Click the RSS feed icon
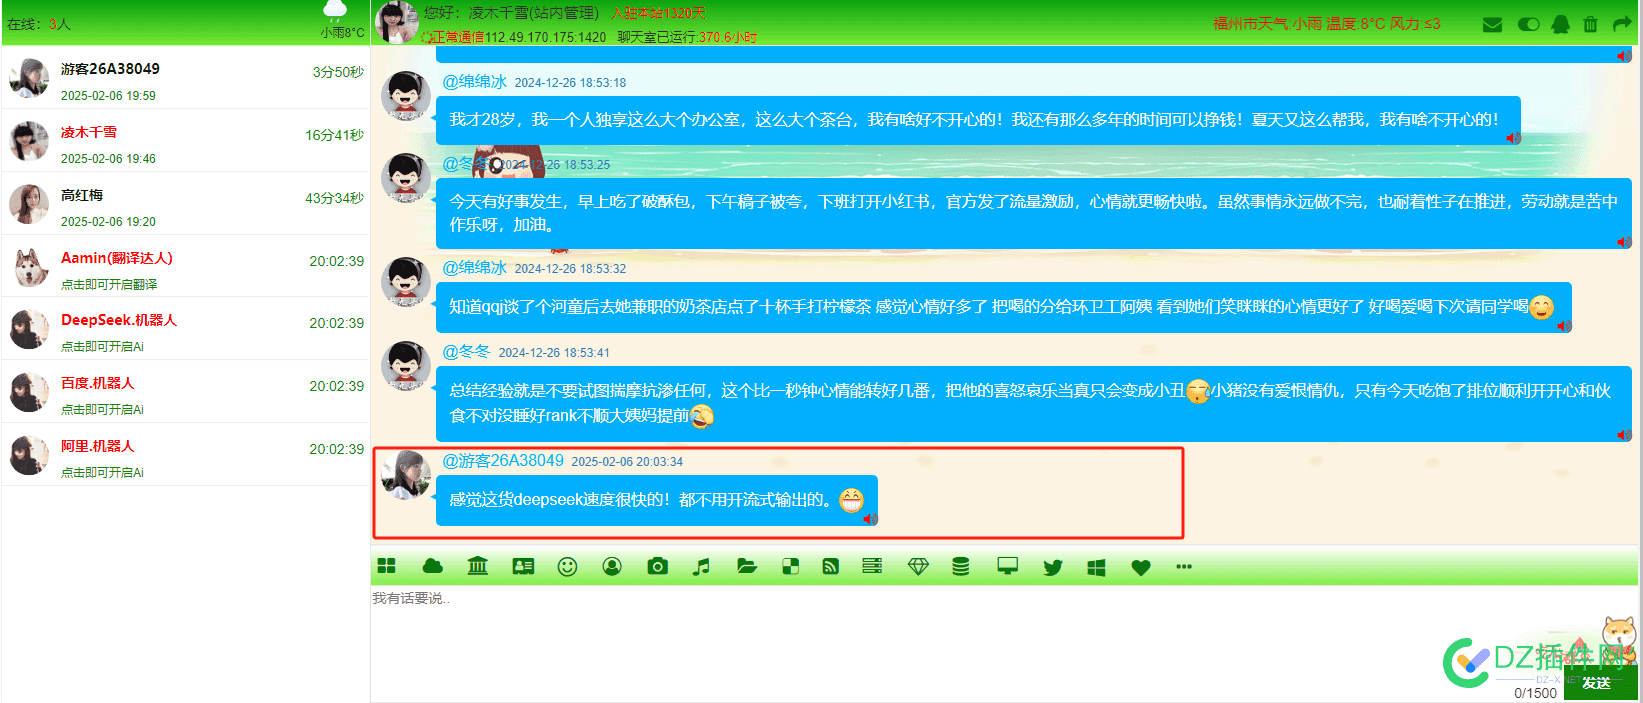Viewport: 1643px width, 703px height. click(830, 567)
